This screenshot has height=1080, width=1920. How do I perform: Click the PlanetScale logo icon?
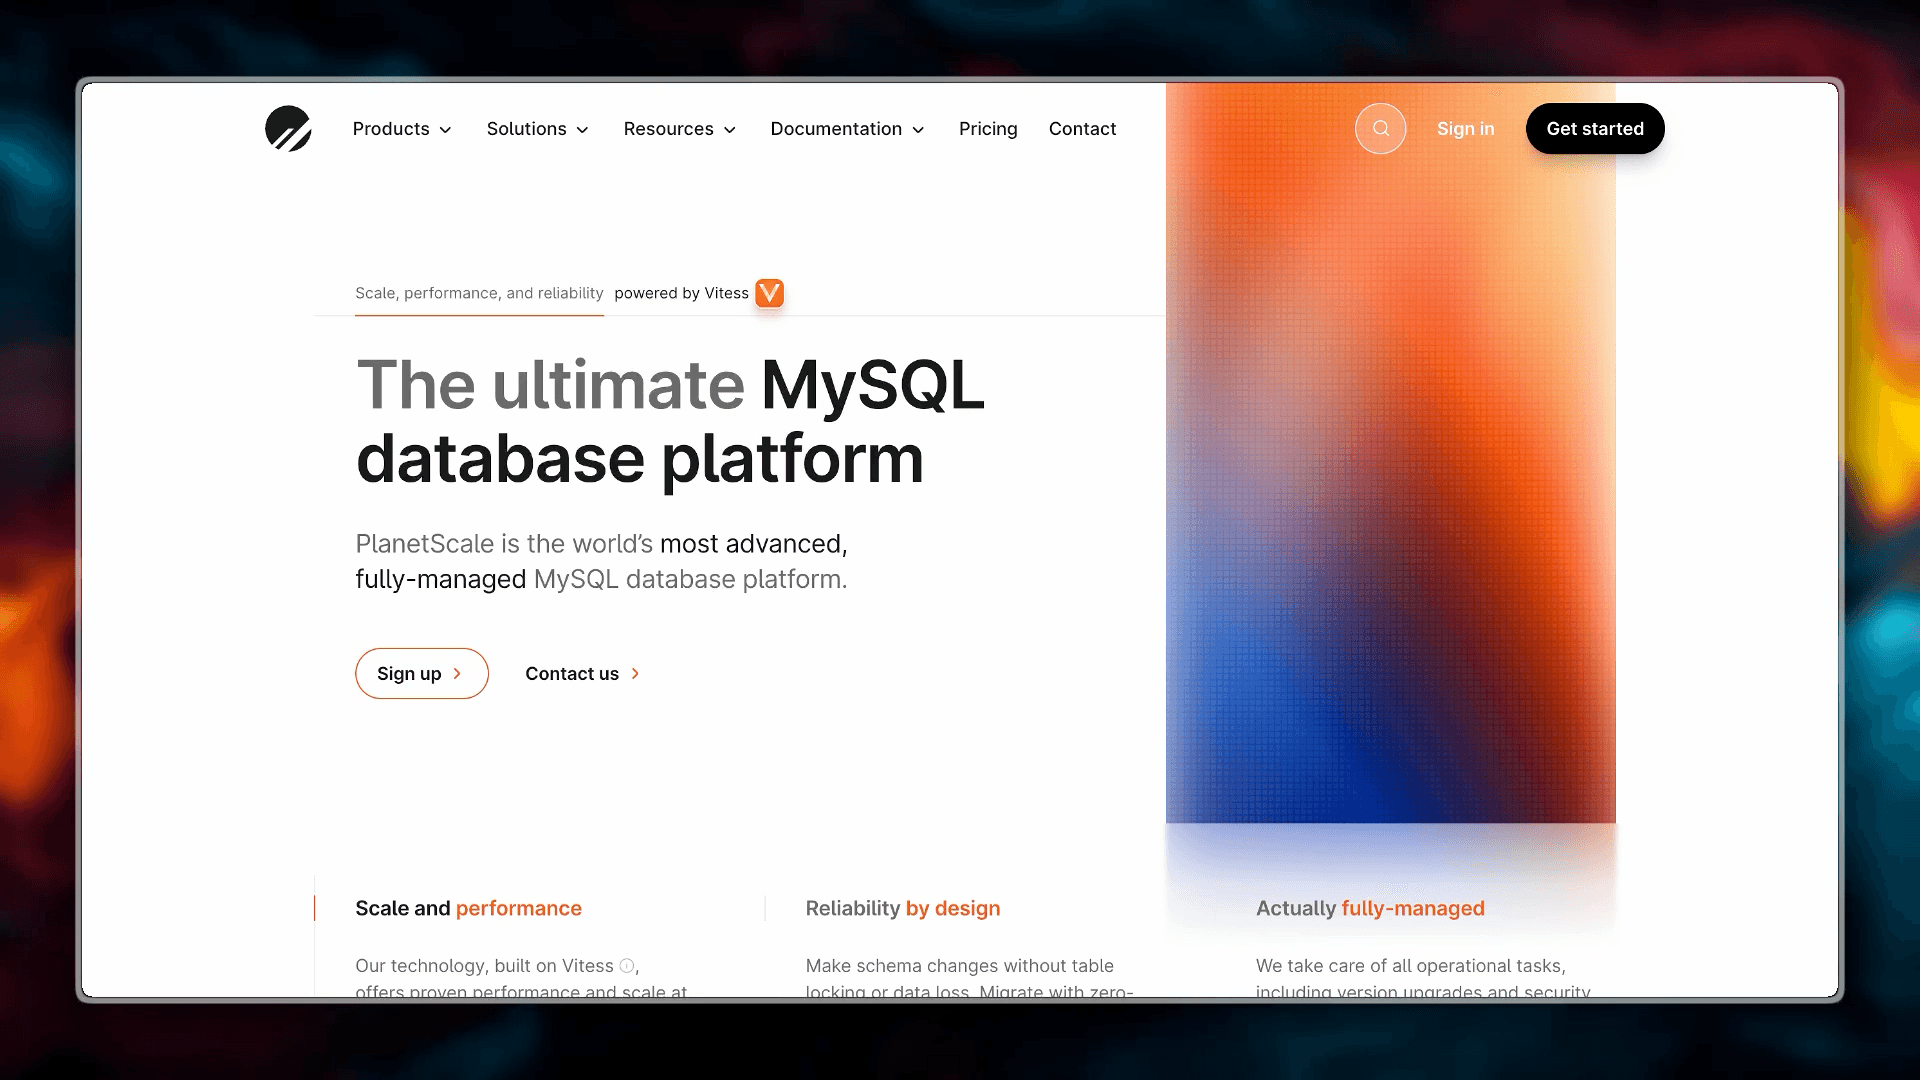click(288, 129)
